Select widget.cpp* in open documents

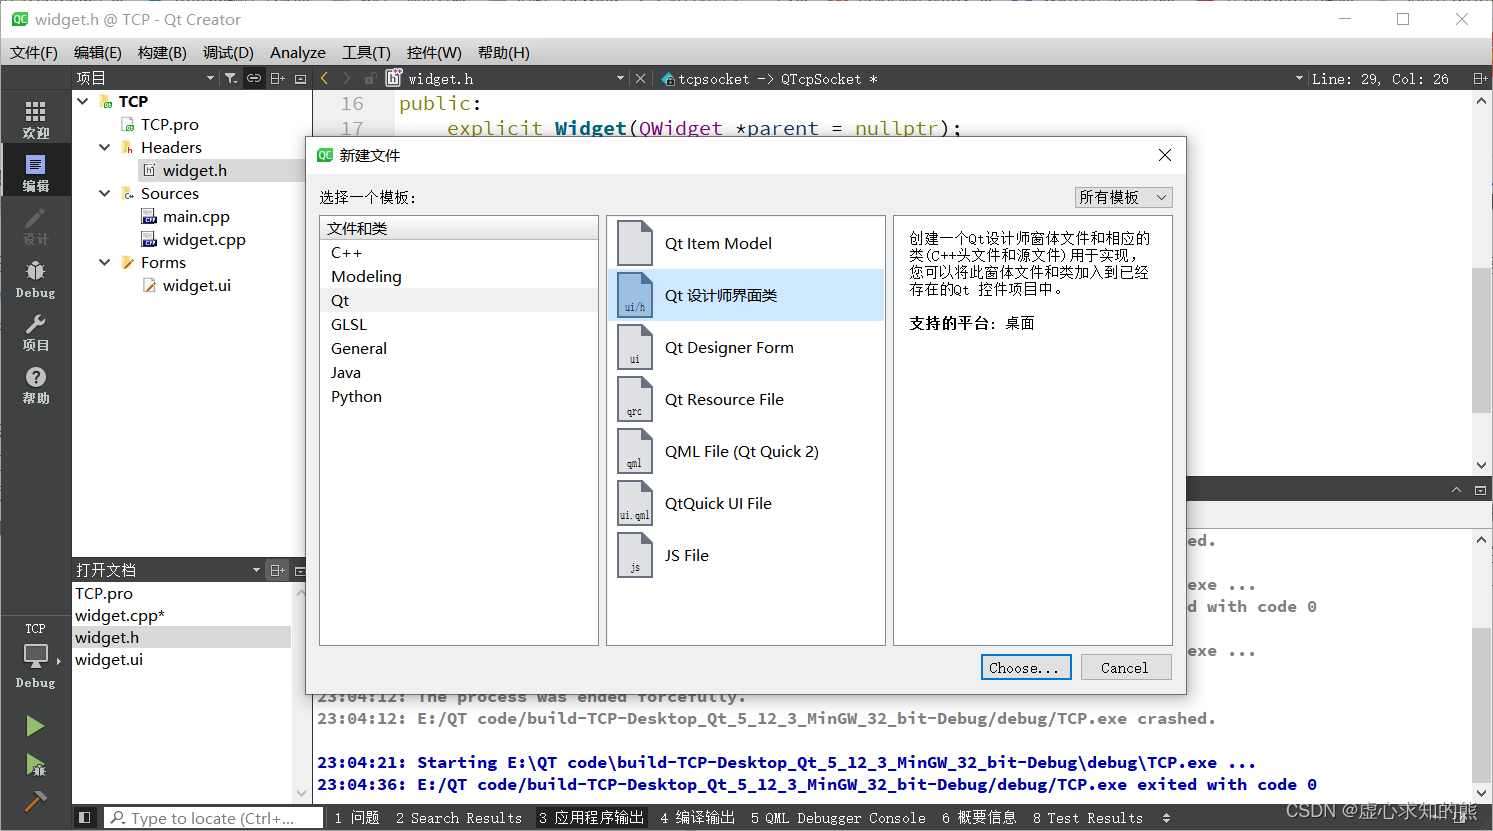pyautogui.click(x=120, y=615)
